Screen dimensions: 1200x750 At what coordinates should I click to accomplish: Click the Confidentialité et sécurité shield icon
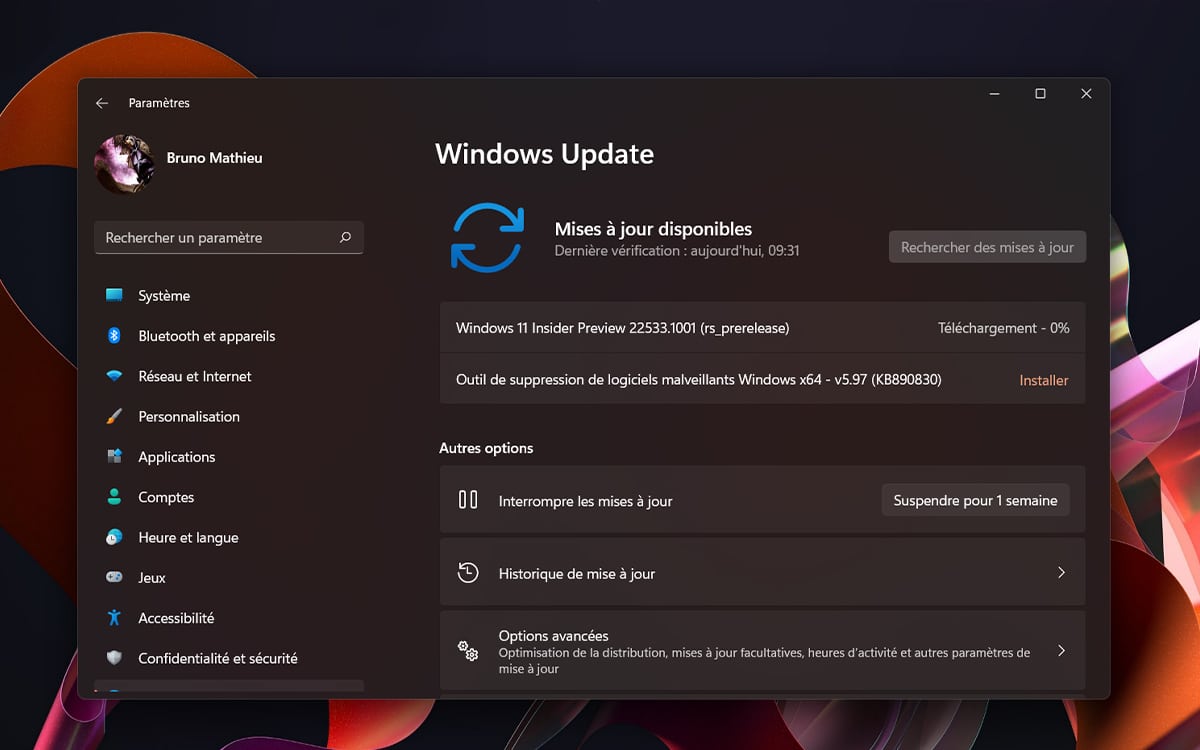pos(114,658)
